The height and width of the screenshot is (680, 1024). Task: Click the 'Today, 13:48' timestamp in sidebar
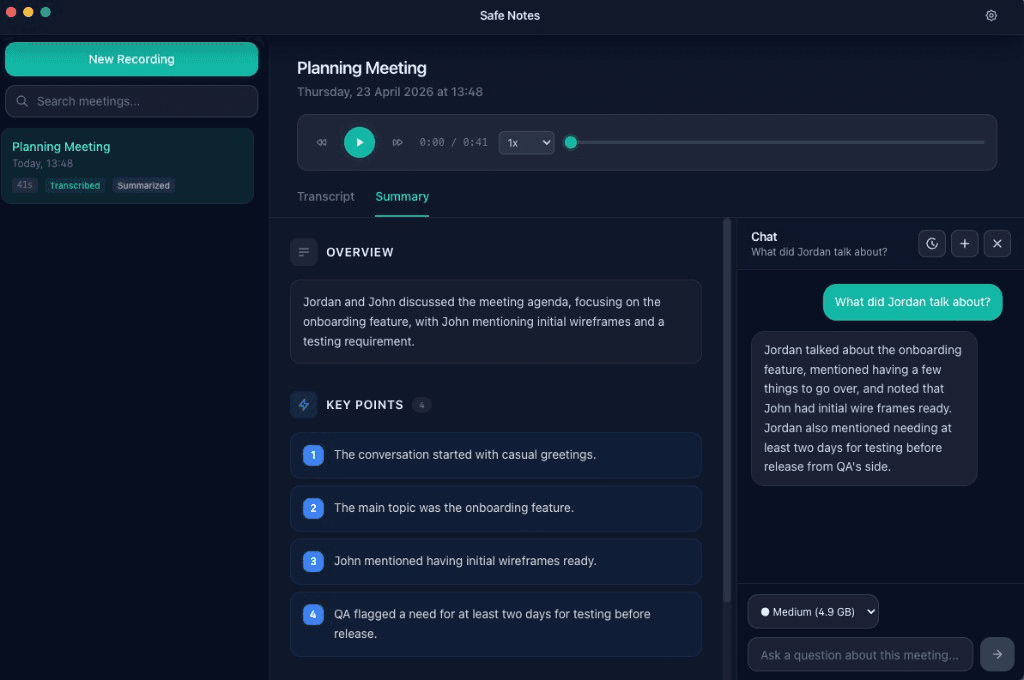(42, 163)
